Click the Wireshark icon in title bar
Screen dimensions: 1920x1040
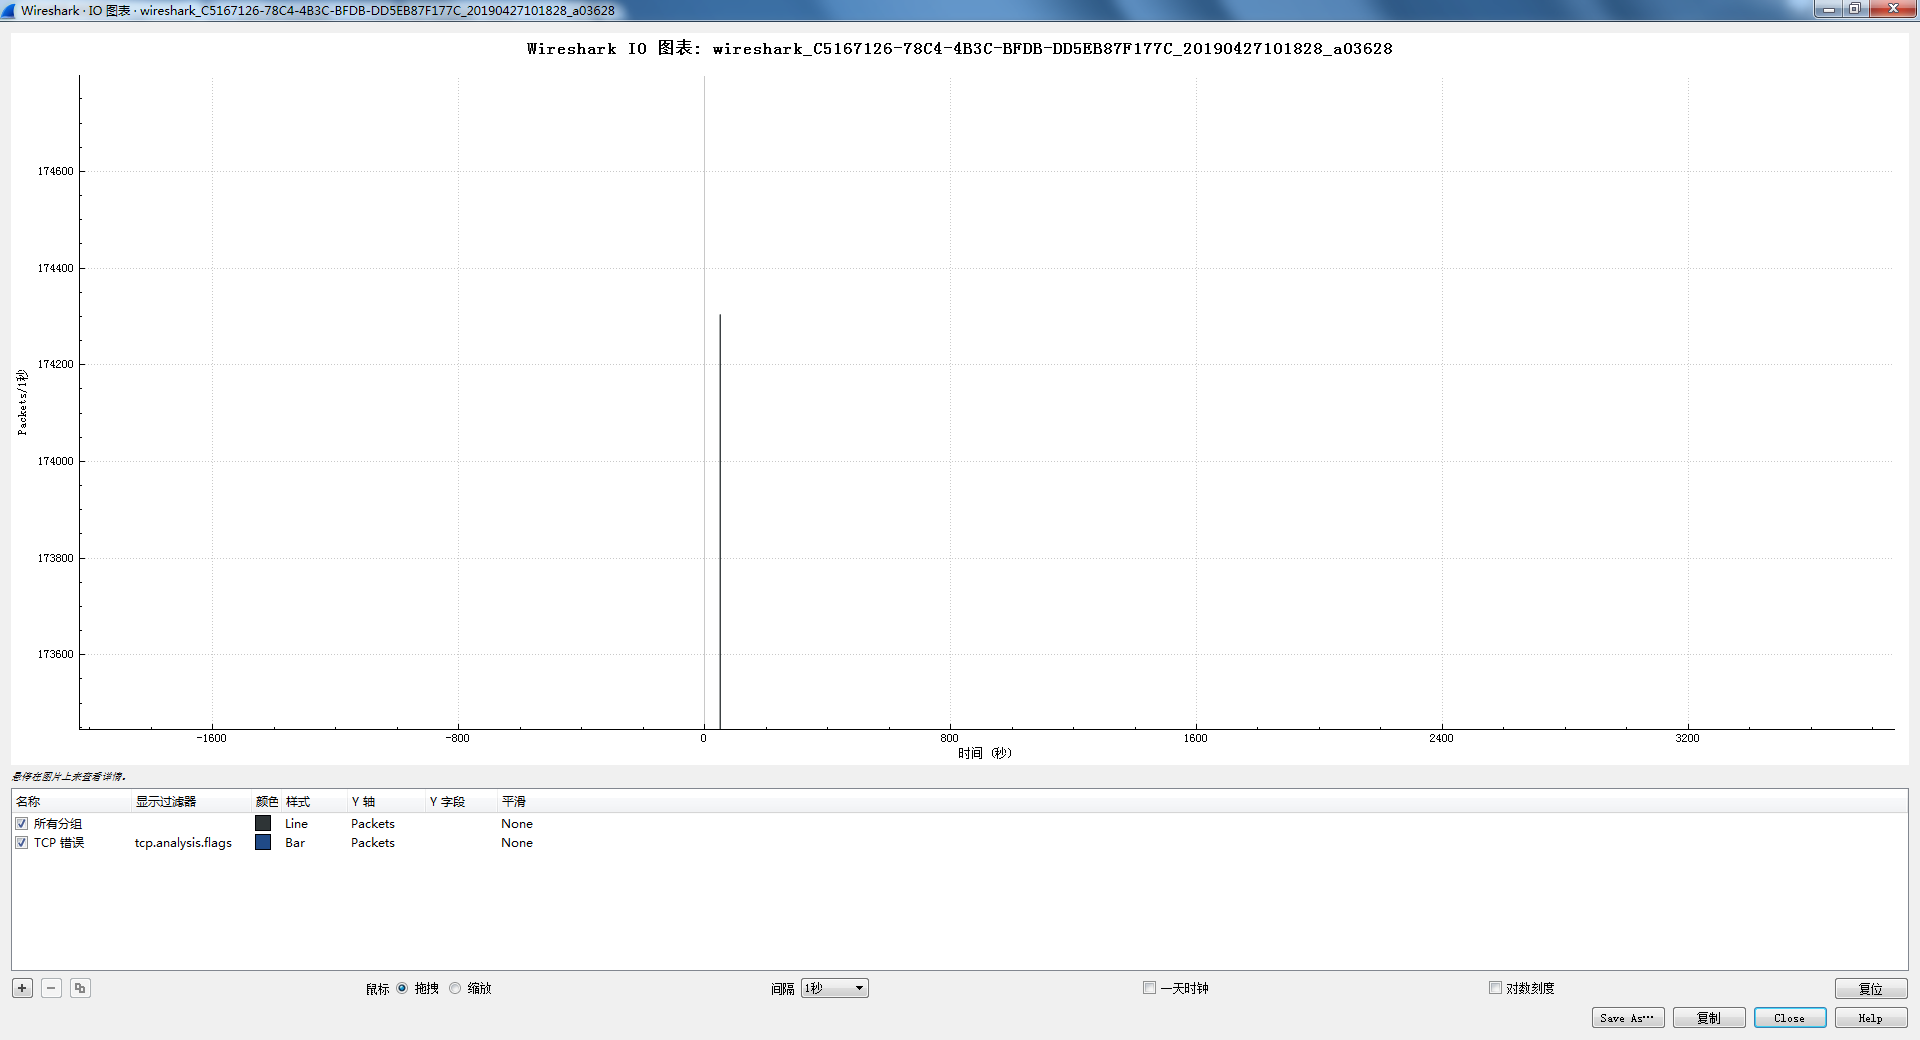[x=9, y=10]
